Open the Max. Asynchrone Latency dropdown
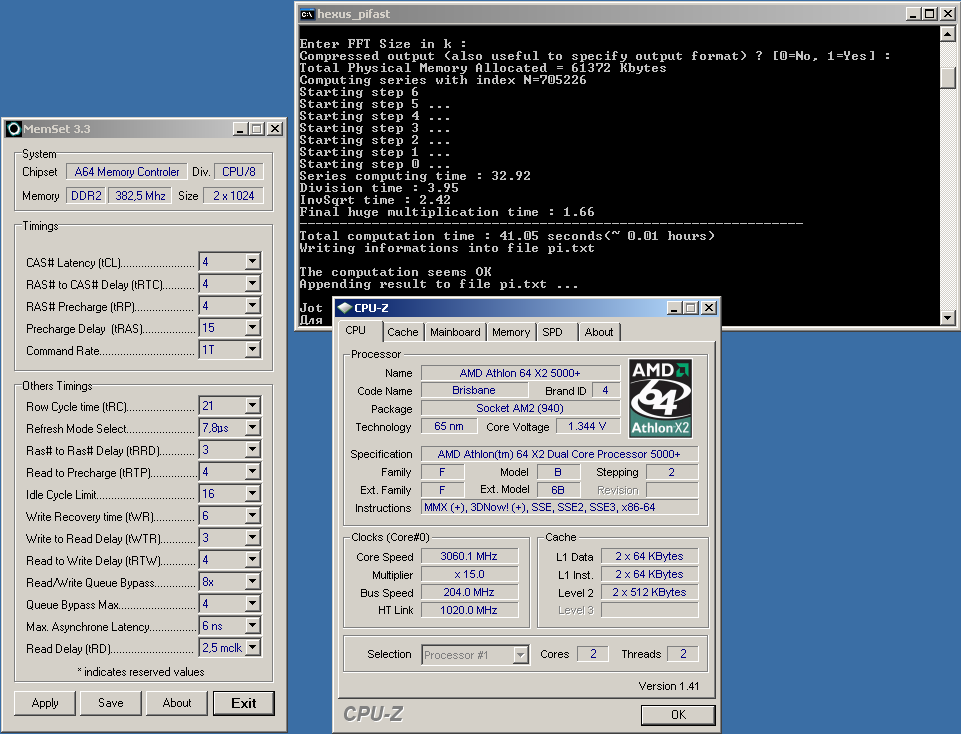 252,626
